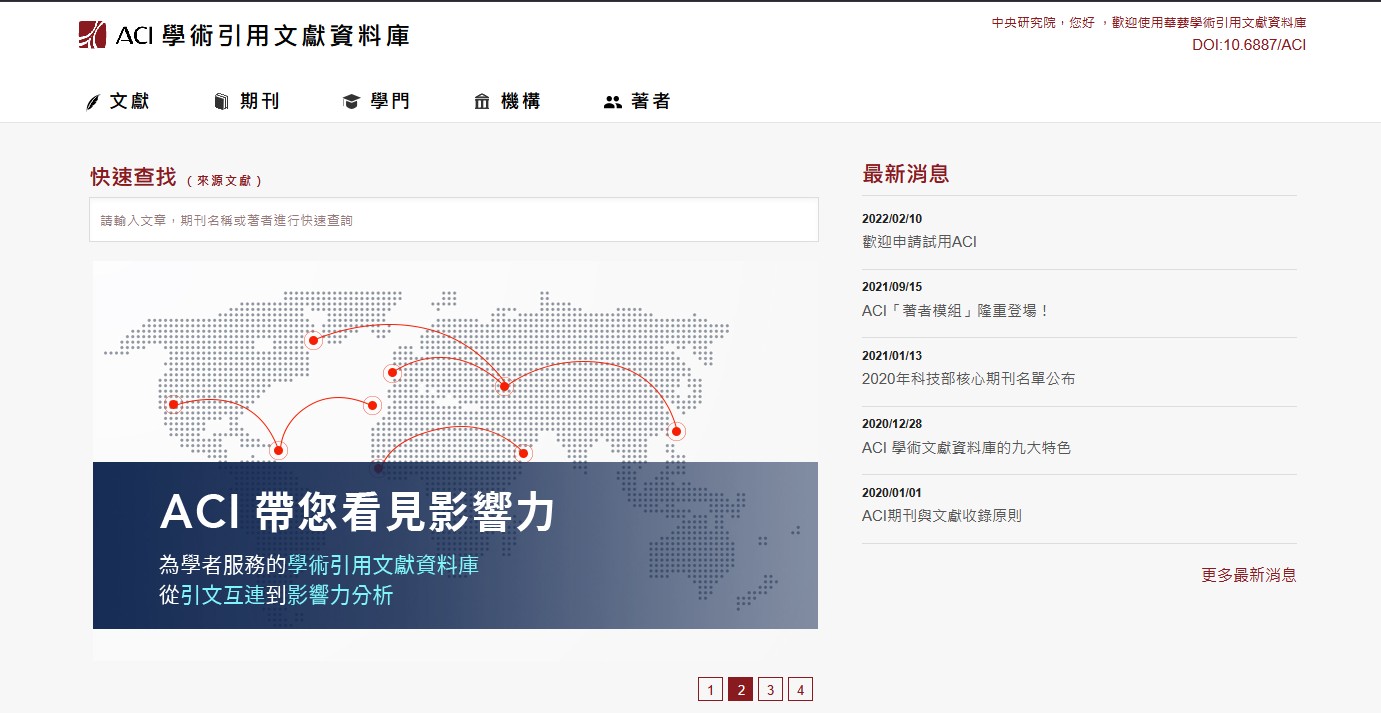Go to carousel slide 4
The image size is (1381, 713).
(800, 689)
